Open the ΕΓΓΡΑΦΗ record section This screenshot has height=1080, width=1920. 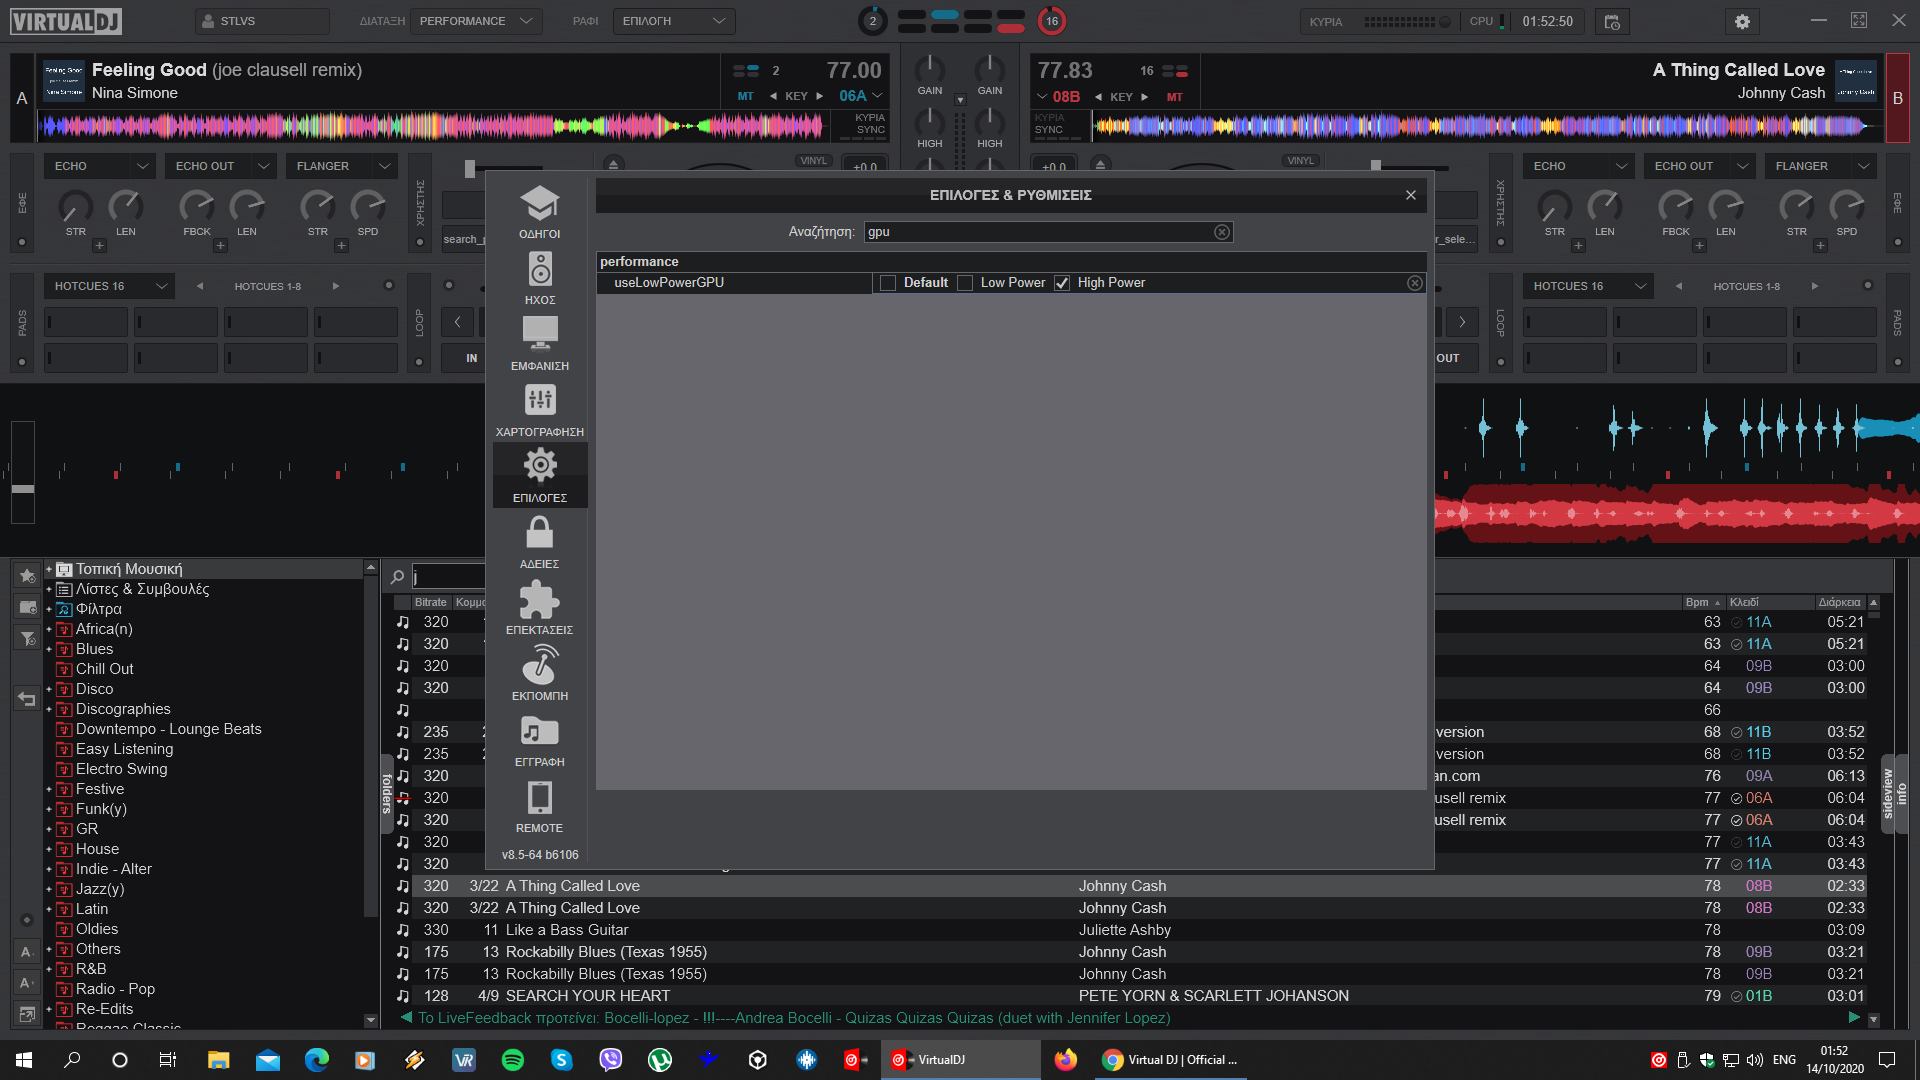pyautogui.click(x=539, y=740)
